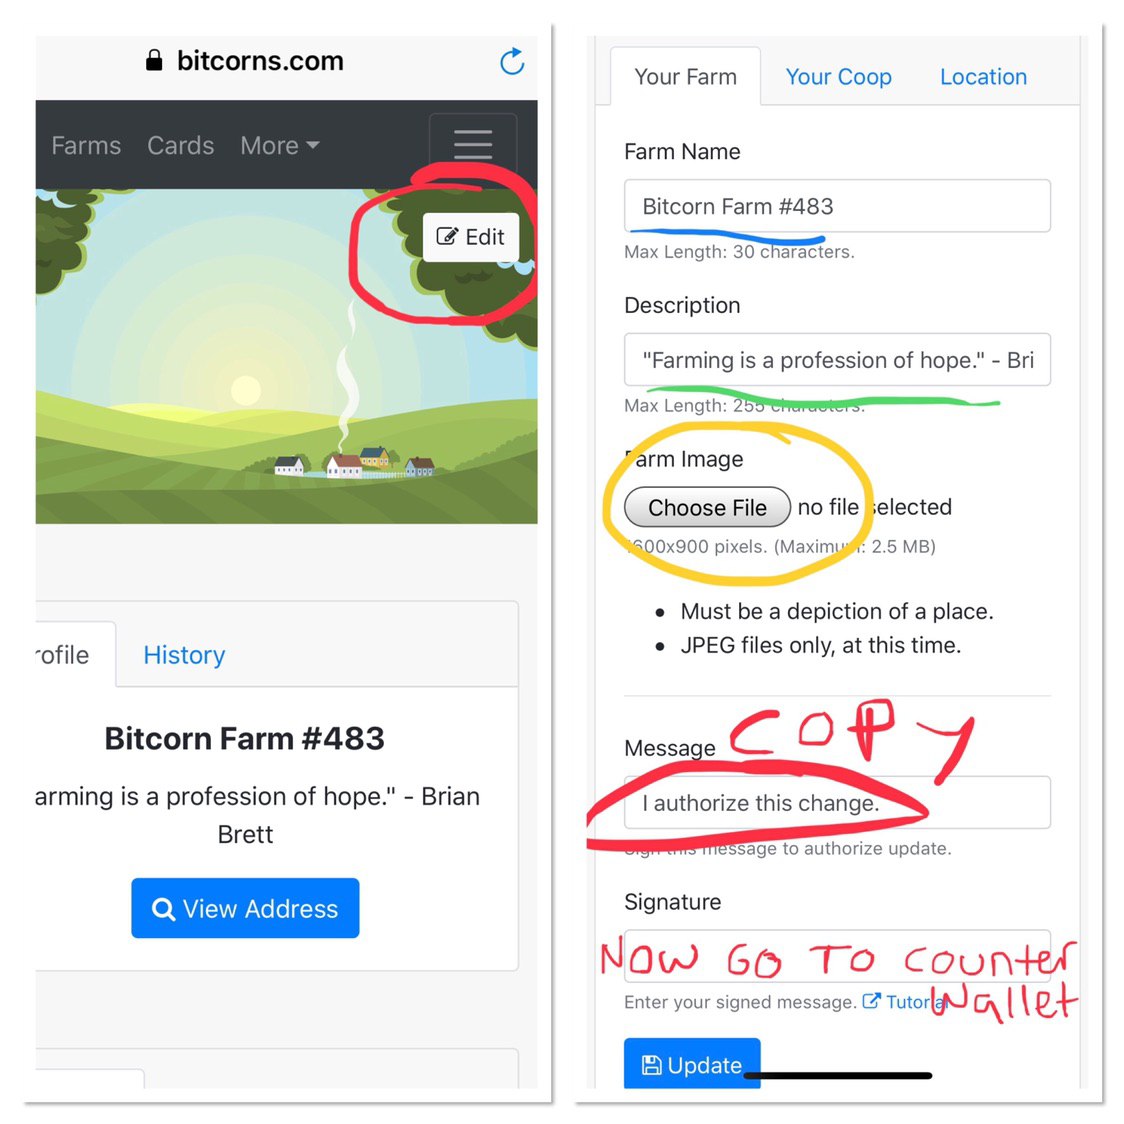Screen dimensions: 1124x1124
Task: Select the Message authorization text field
Action: [x=837, y=802]
